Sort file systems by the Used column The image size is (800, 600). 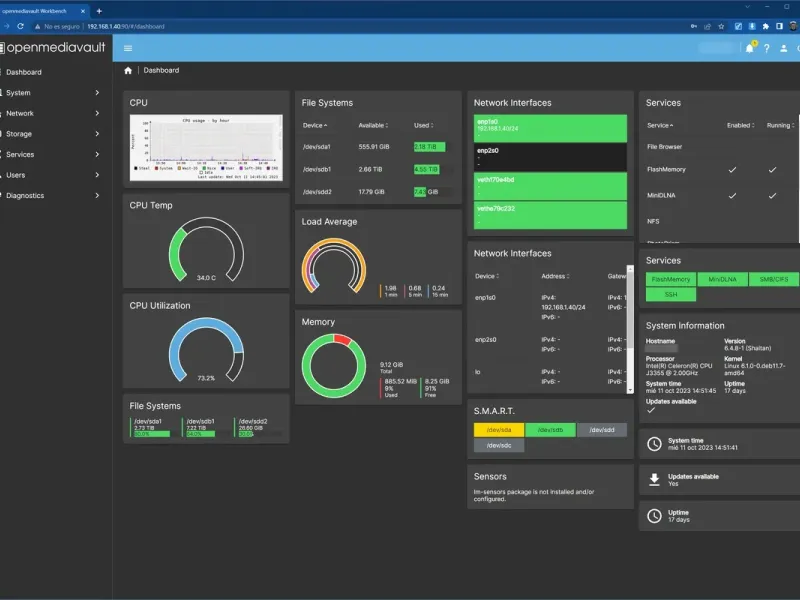click(x=423, y=126)
